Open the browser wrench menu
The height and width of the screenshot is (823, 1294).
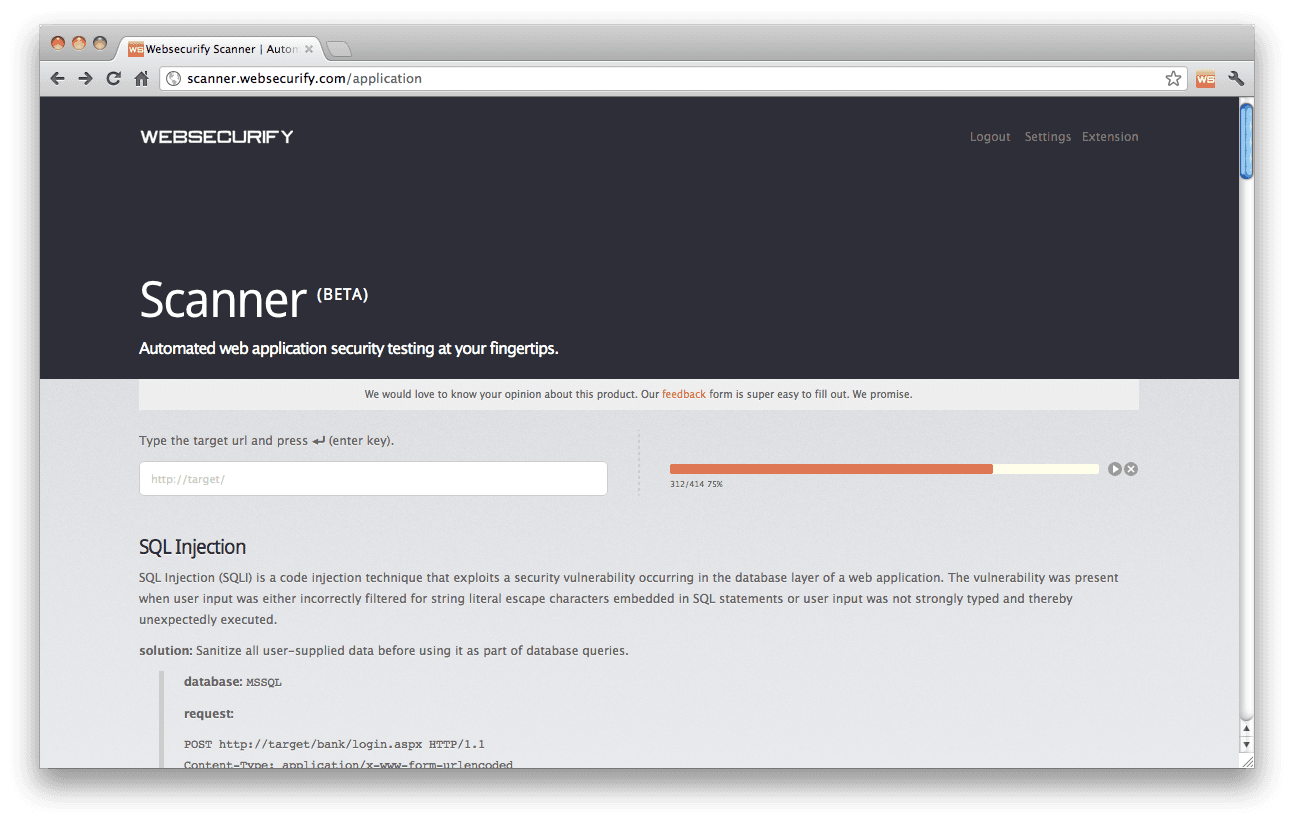tap(1236, 79)
